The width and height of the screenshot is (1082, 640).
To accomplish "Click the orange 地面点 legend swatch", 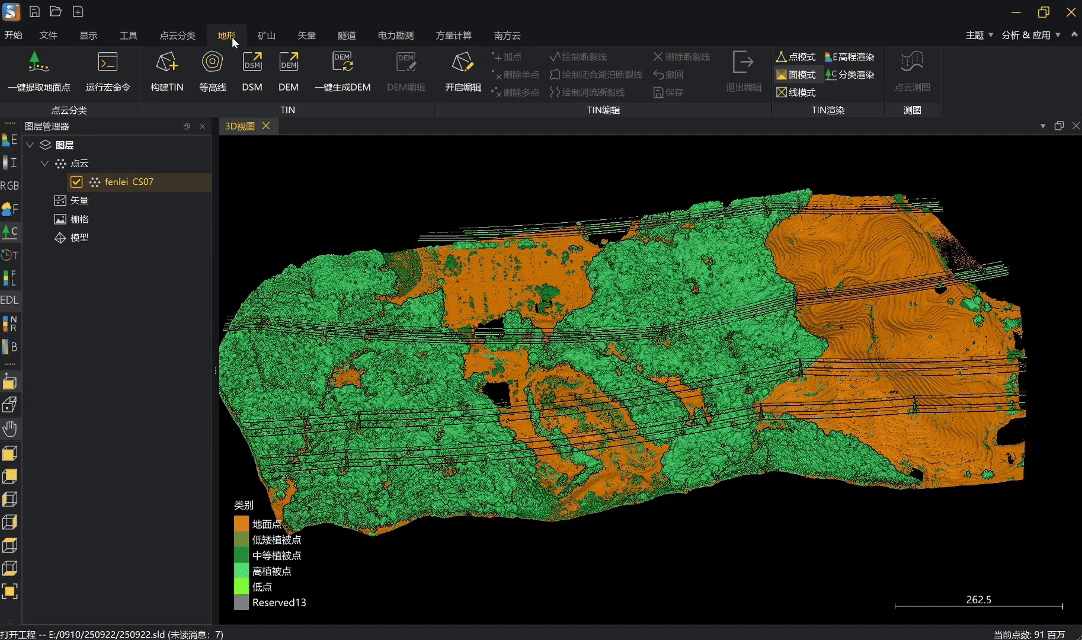I will coord(241,523).
